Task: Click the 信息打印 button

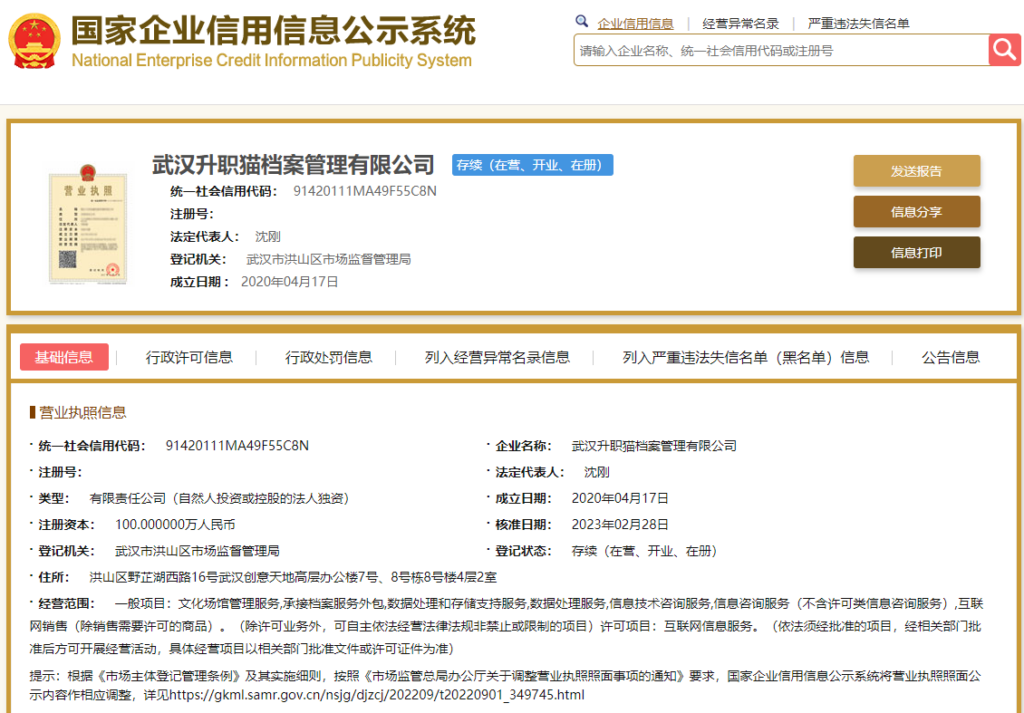Action: pos(916,252)
